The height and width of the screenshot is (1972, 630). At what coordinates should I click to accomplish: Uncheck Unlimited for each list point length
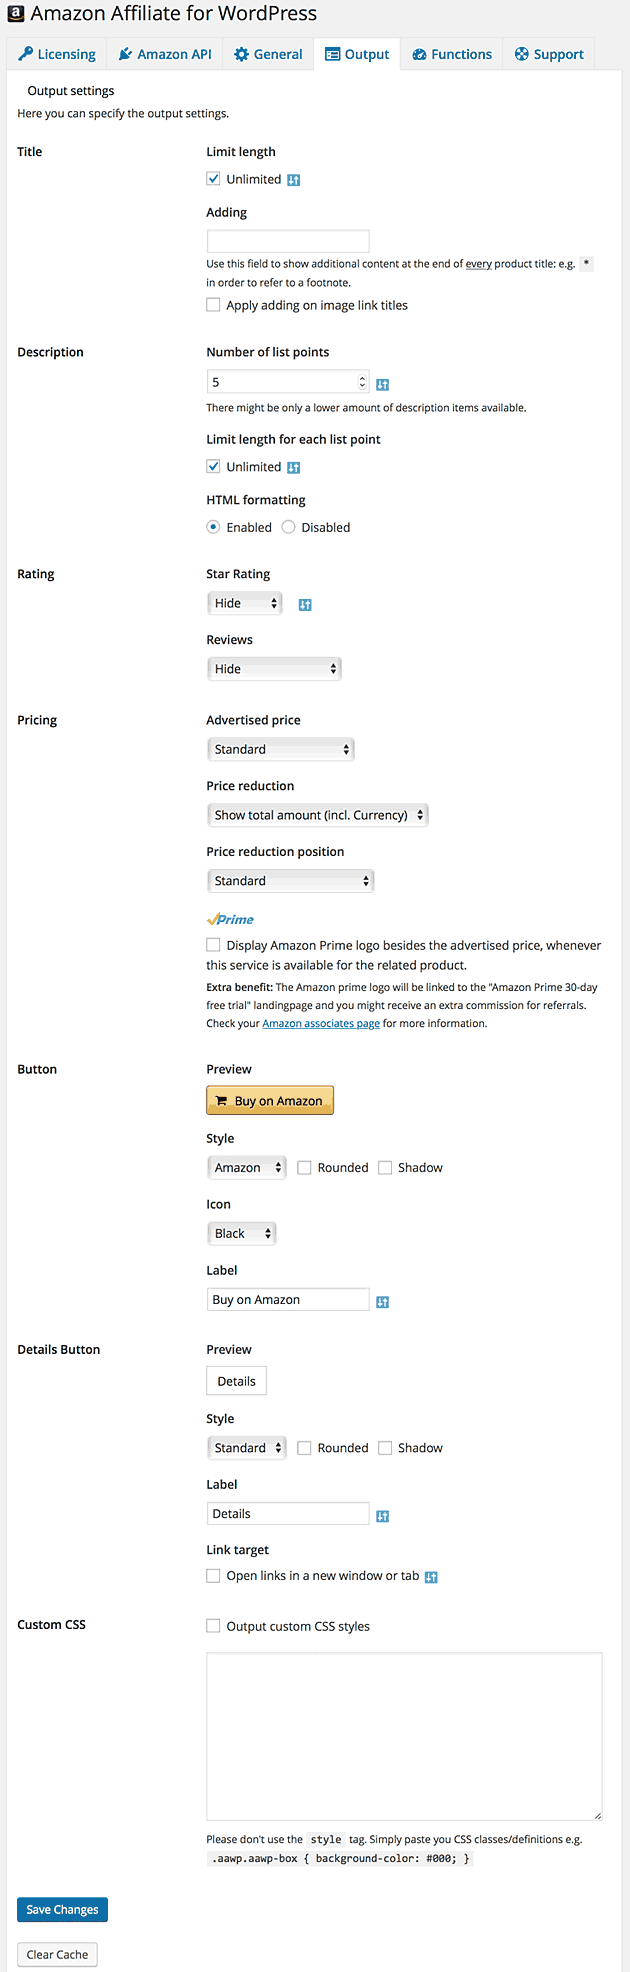213,466
